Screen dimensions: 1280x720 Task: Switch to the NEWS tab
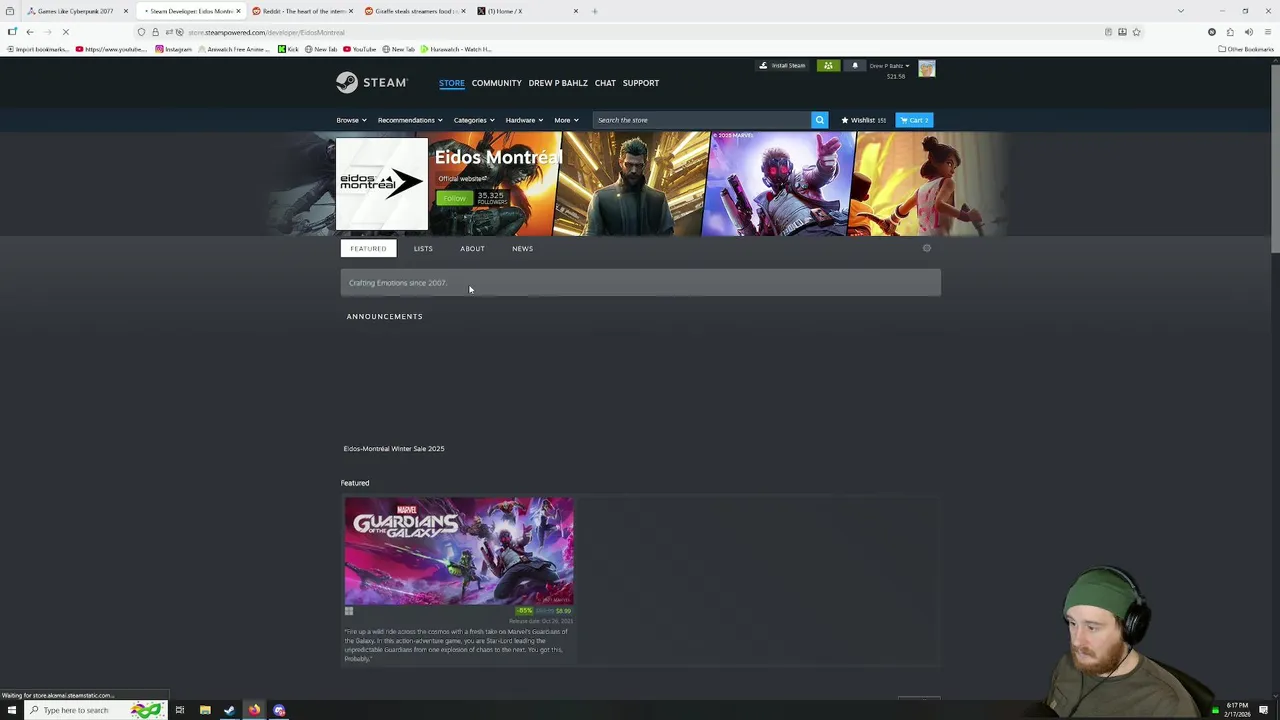click(x=522, y=248)
